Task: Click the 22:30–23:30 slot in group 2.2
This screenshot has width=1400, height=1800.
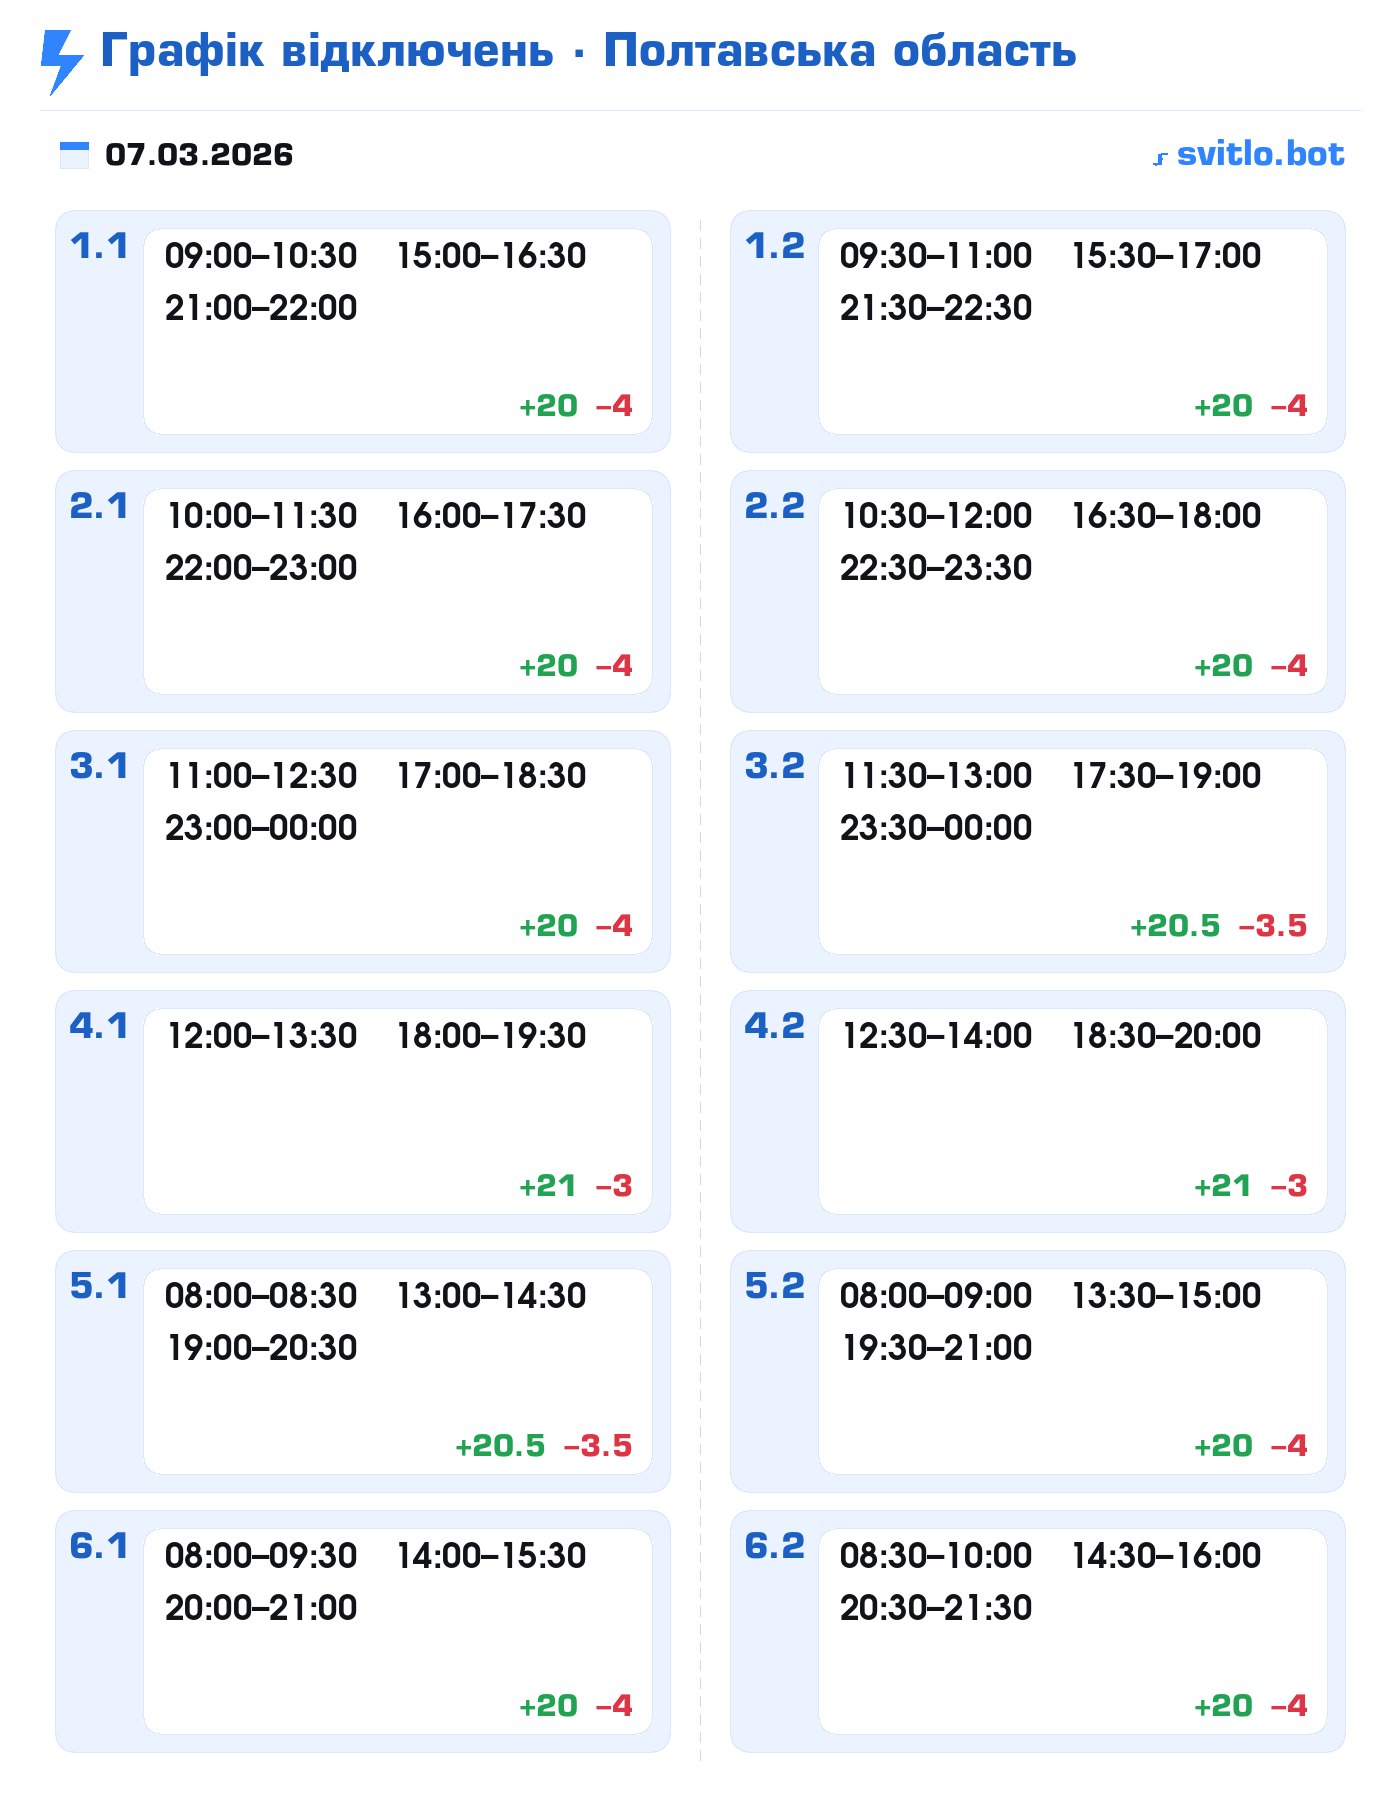Action: [x=936, y=568]
